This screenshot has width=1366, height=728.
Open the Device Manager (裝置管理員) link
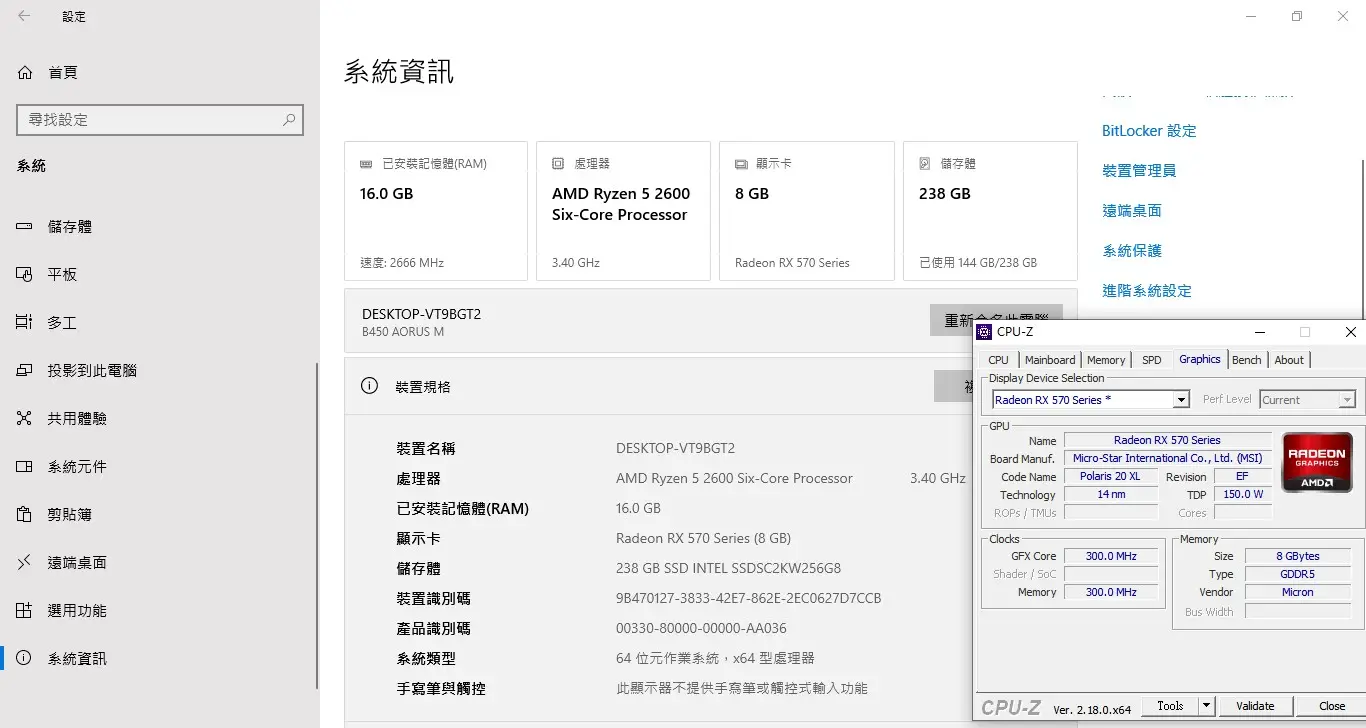point(1139,171)
